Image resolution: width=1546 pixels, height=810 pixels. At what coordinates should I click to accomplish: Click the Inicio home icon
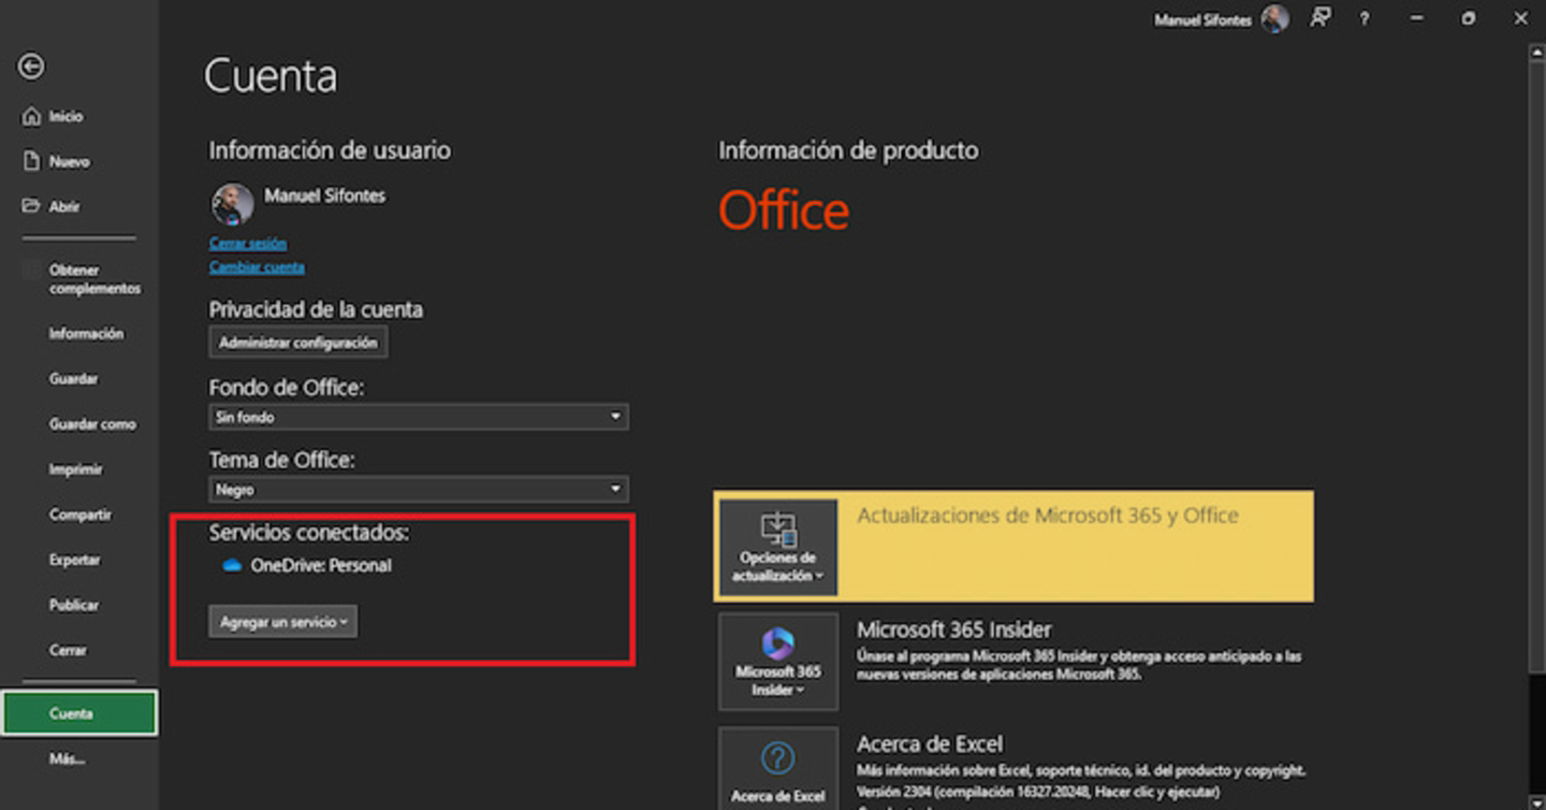point(31,117)
